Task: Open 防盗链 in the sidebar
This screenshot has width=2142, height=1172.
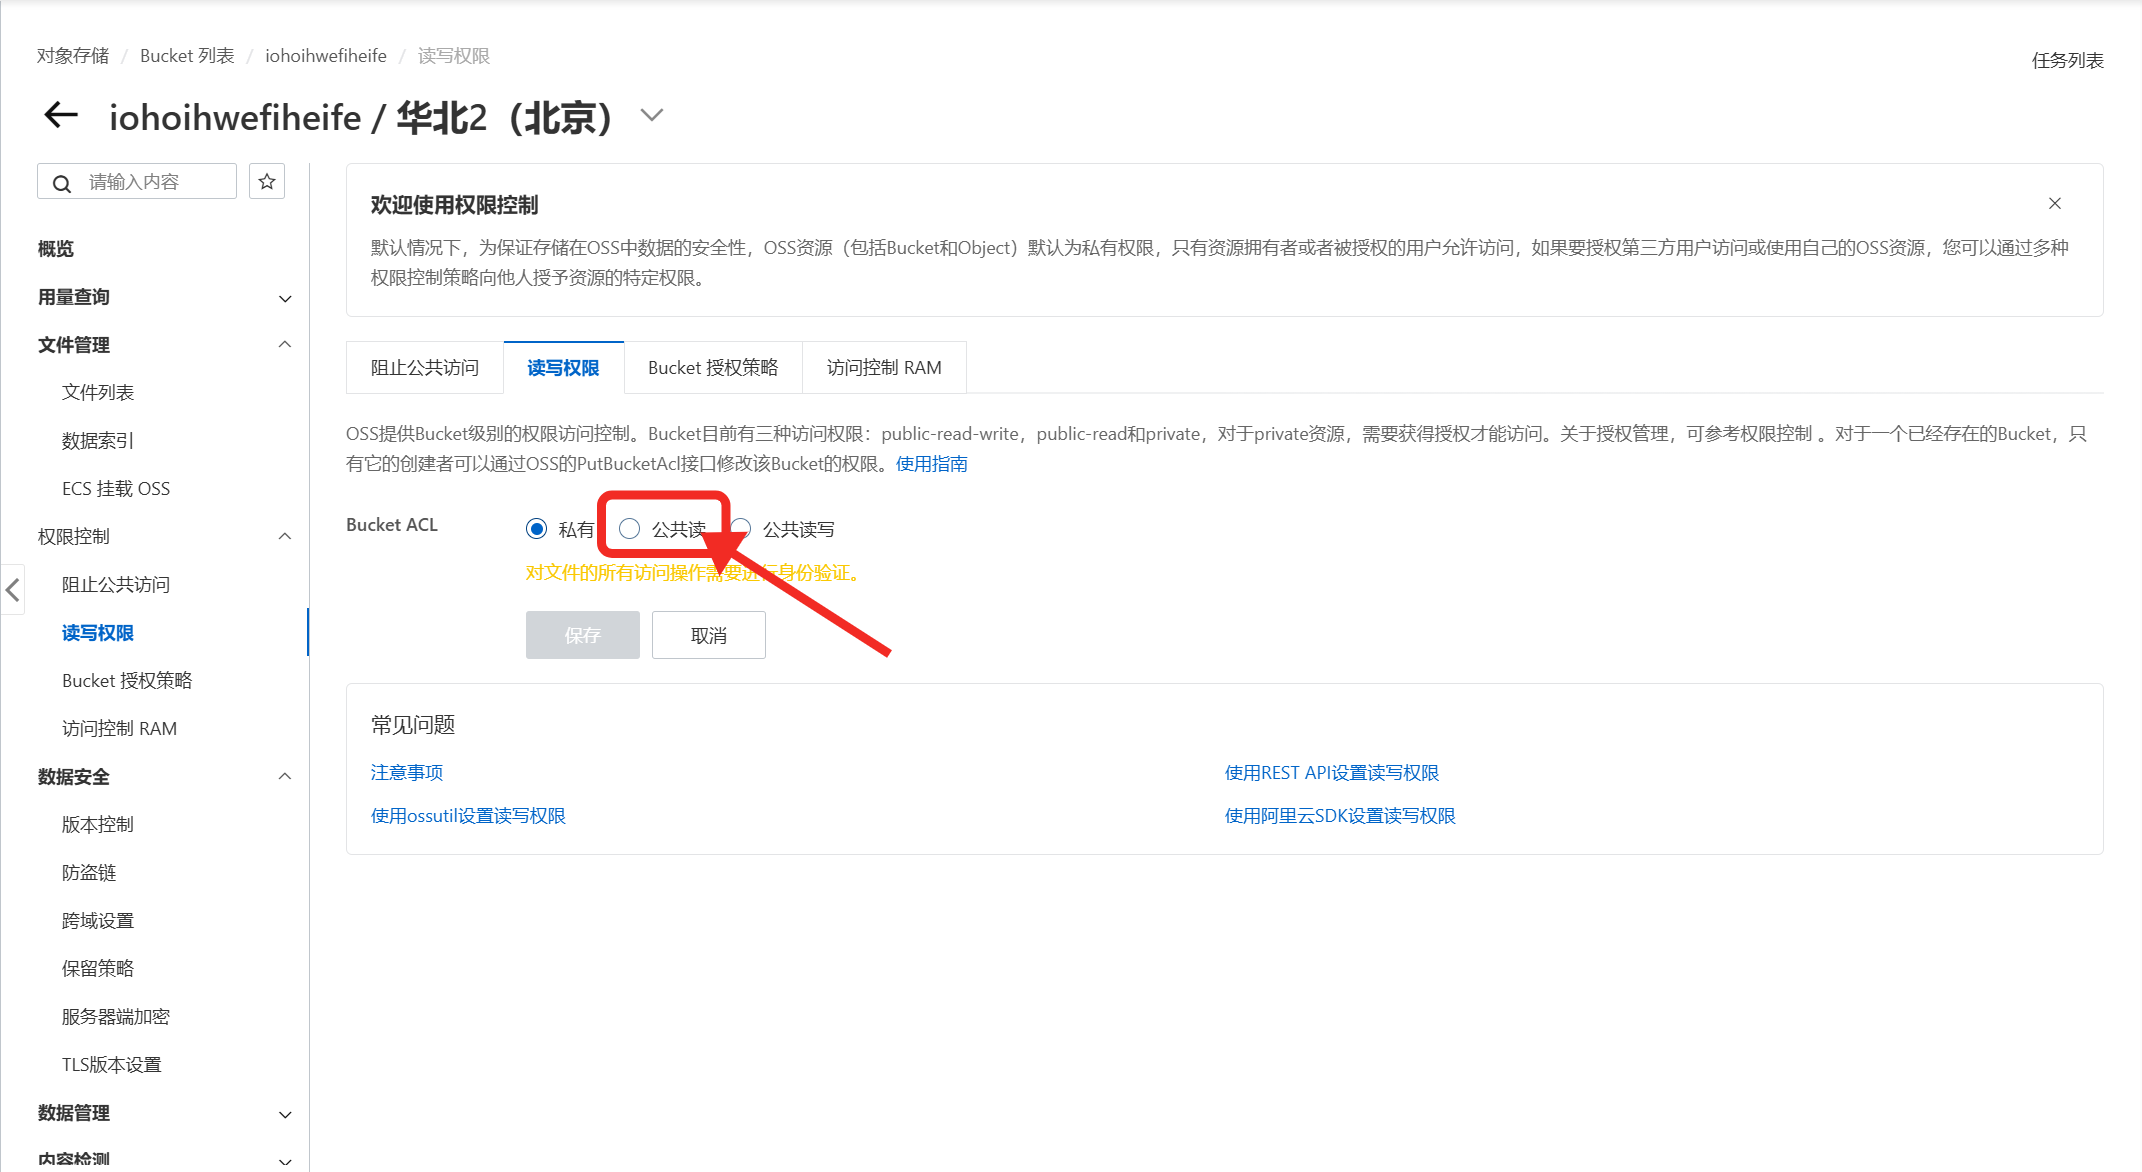Action: [89, 873]
